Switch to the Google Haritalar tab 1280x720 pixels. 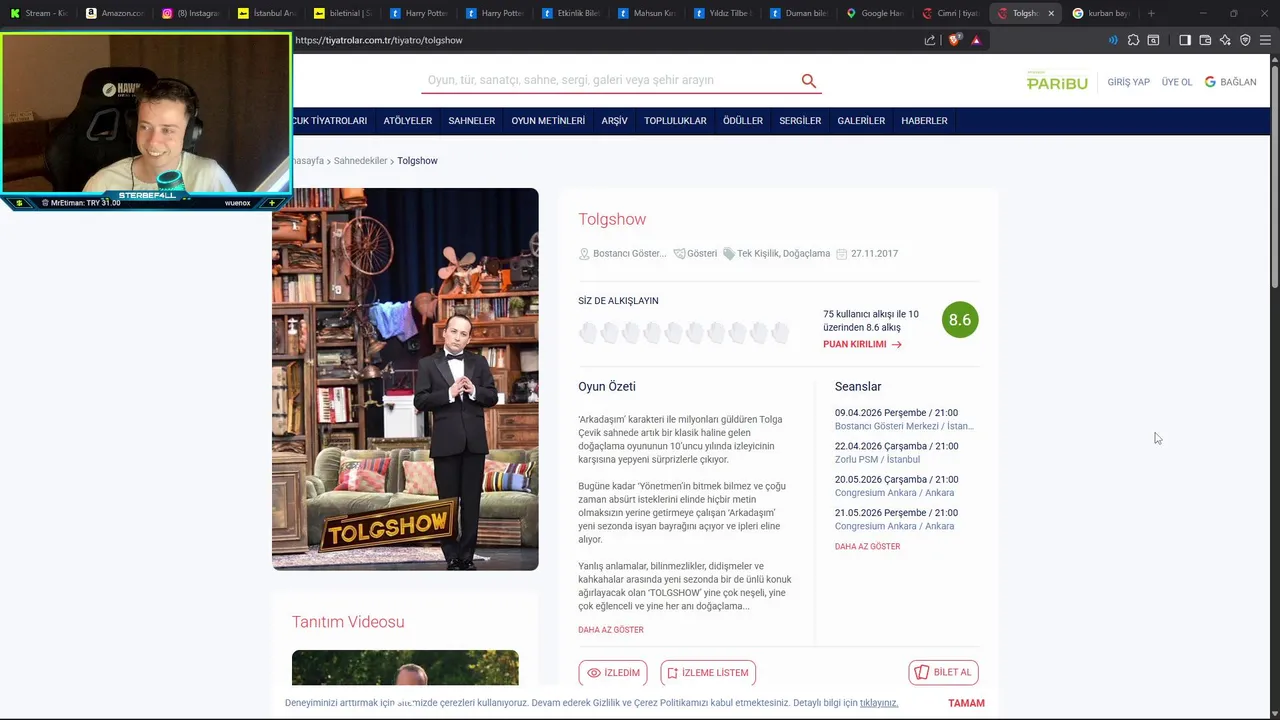tap(875, 13)
